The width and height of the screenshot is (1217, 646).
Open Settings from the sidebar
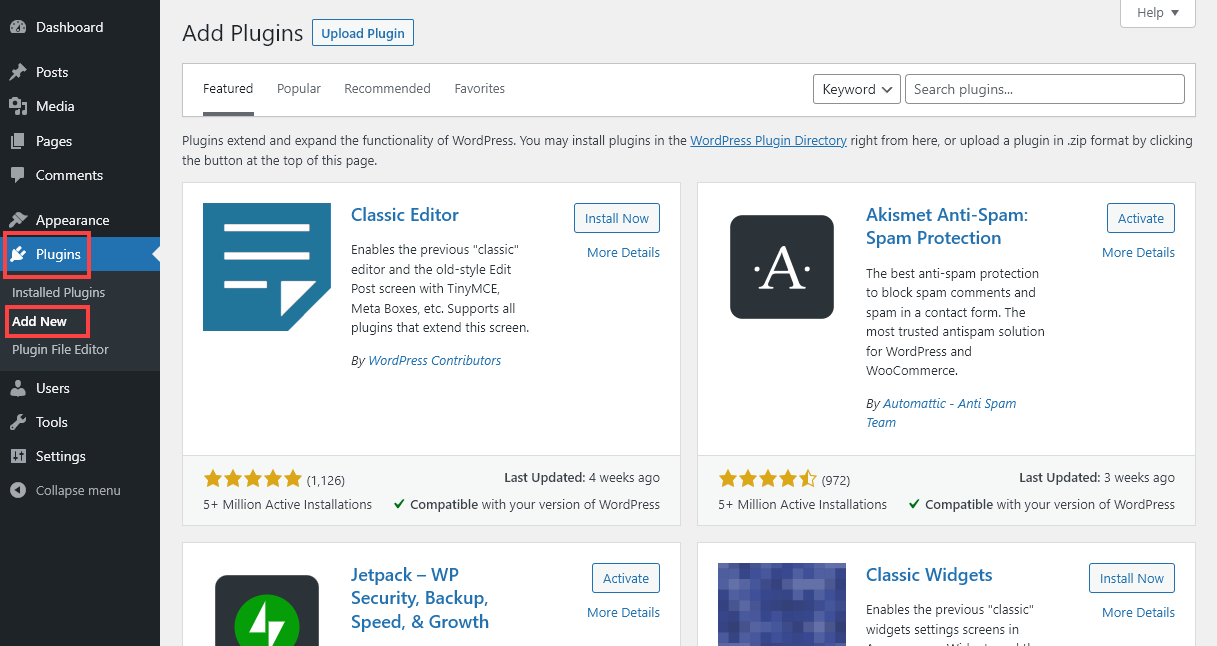(58, 456)
